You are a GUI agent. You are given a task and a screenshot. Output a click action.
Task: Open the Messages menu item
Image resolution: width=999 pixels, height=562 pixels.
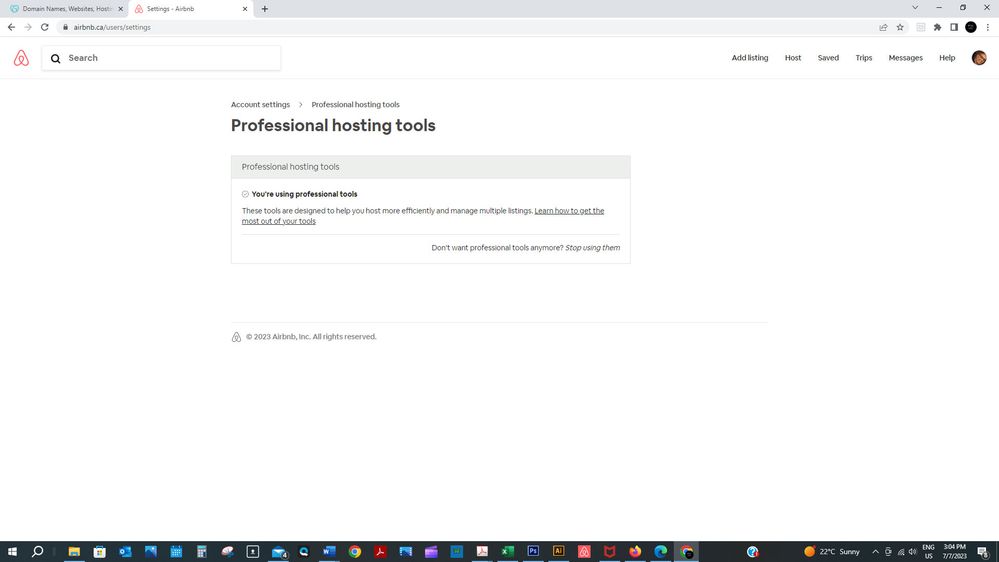pos(905,58)
